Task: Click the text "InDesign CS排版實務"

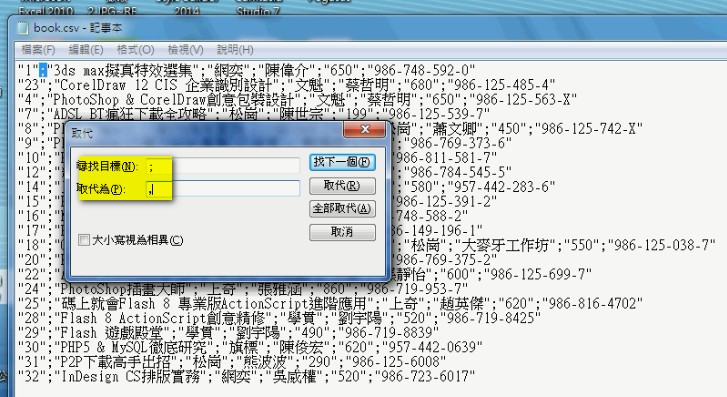Action: [x=130, y=377]
